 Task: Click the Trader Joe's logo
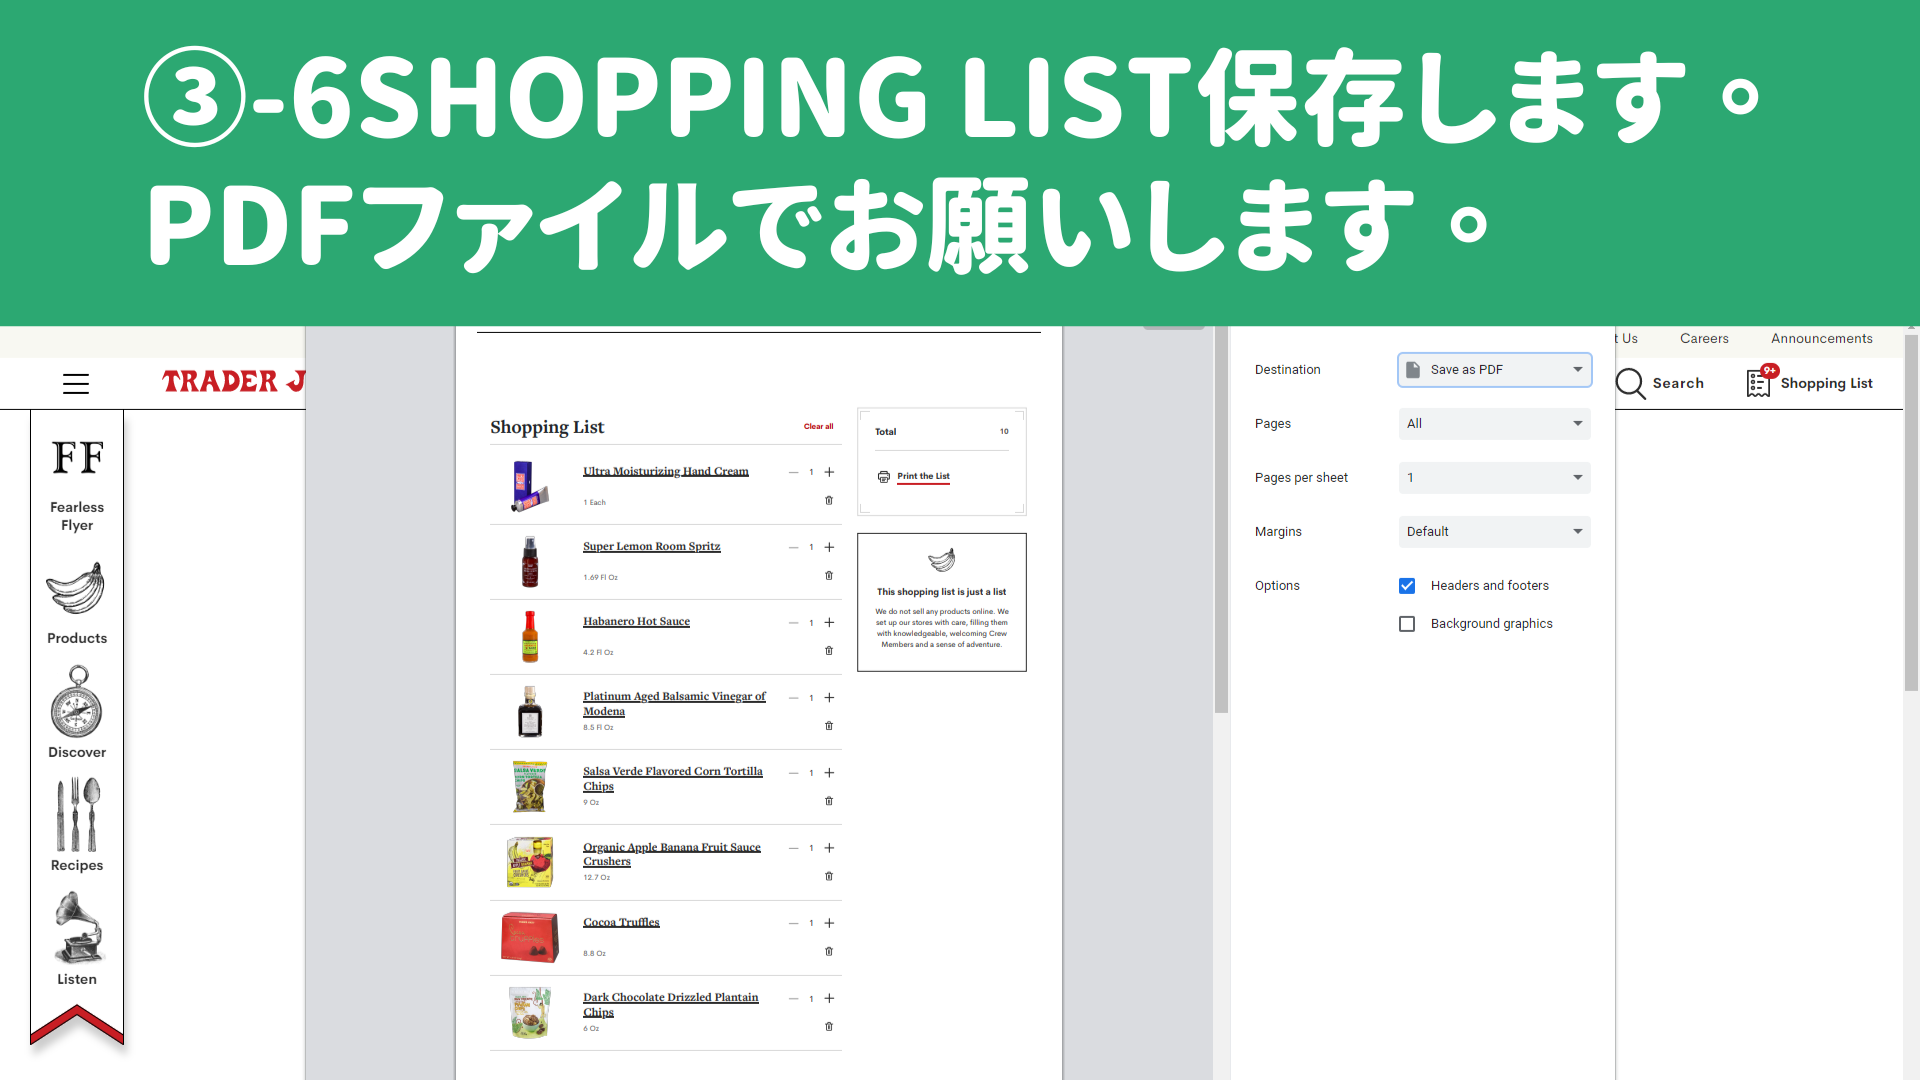[x=233, y=382]
